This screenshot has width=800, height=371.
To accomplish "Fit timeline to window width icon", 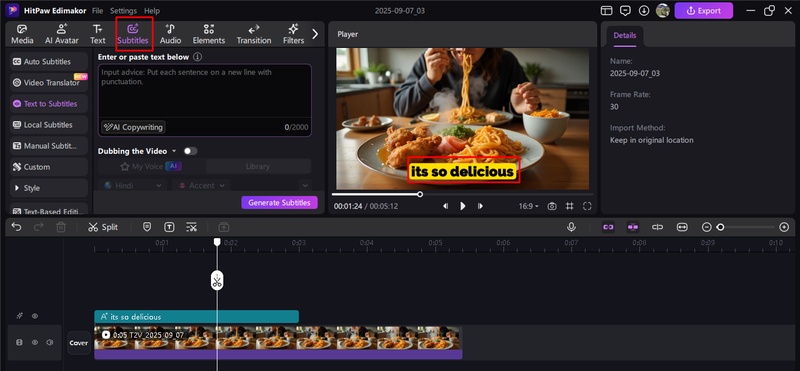I will tap(682, 227).
